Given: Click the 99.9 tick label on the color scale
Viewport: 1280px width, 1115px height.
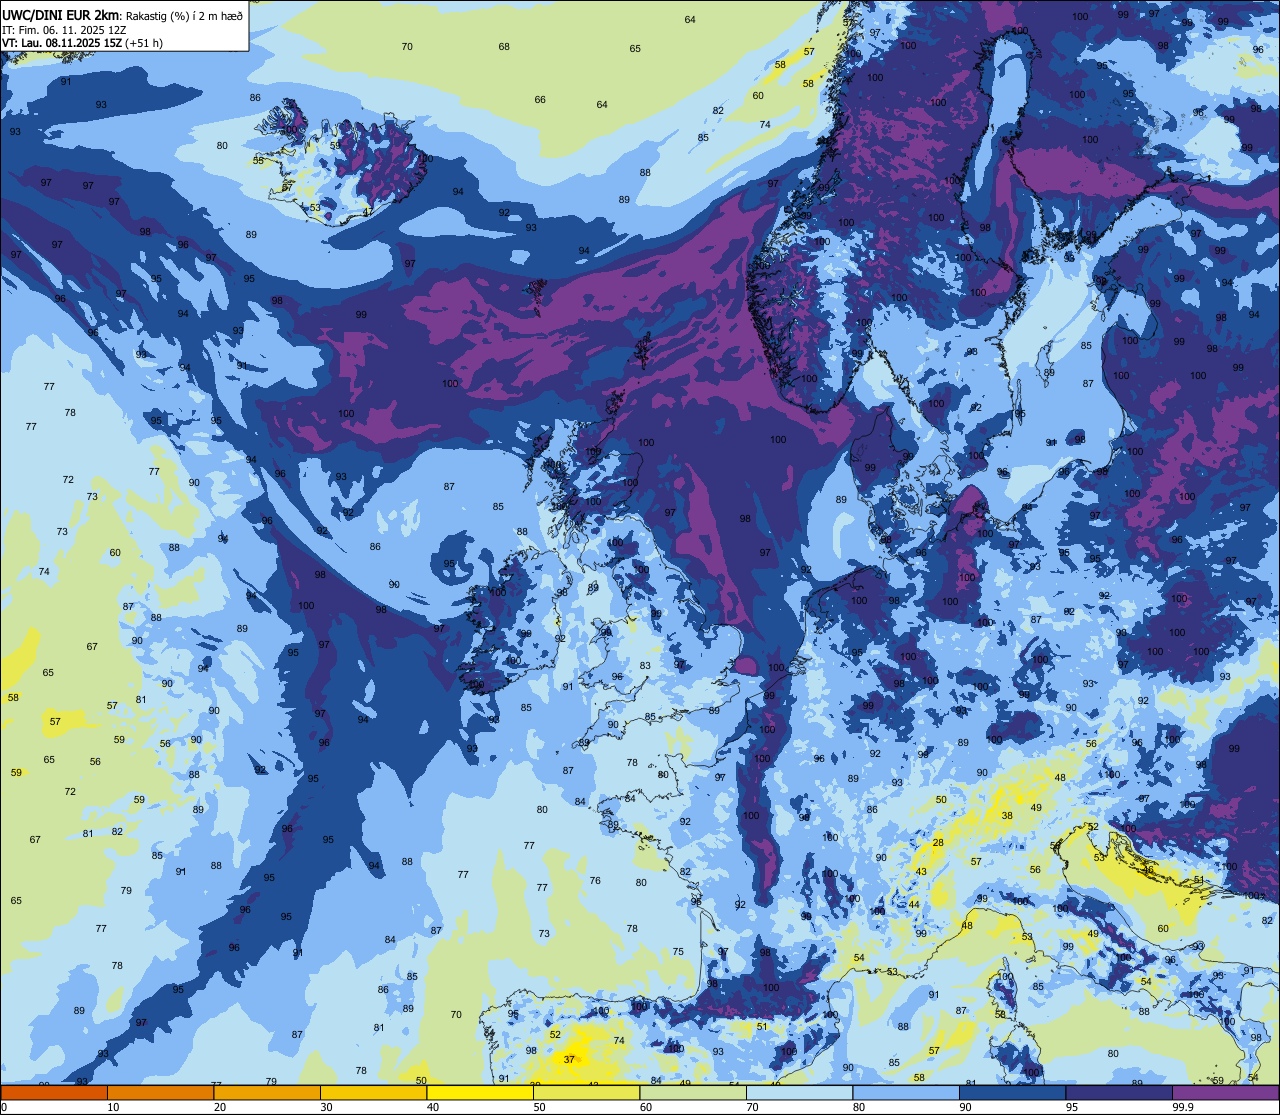Looking at the screenshot, I should pos(1183,1107).
